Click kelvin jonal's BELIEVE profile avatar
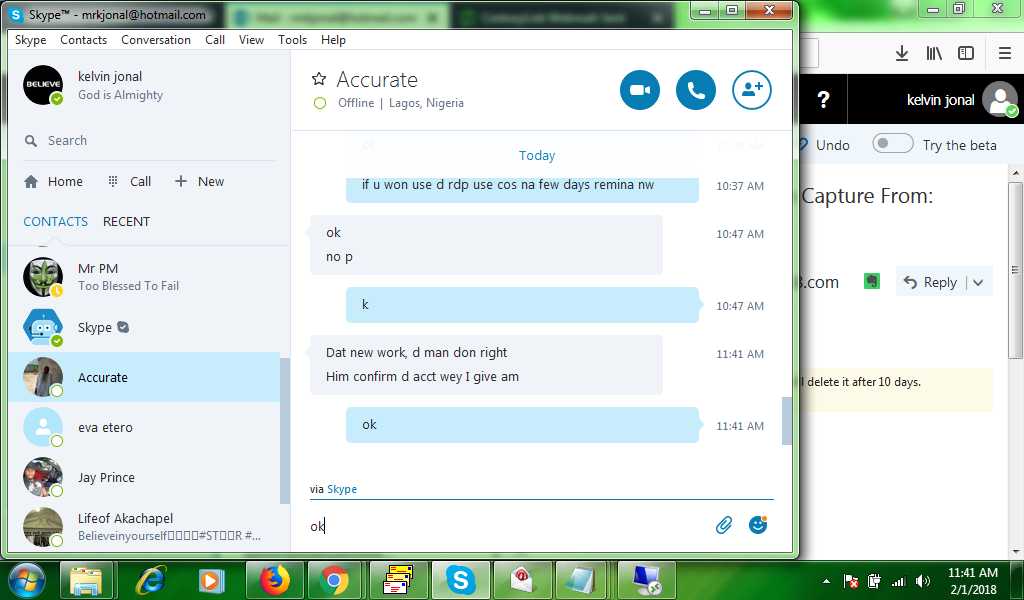 tap(43, 85)
